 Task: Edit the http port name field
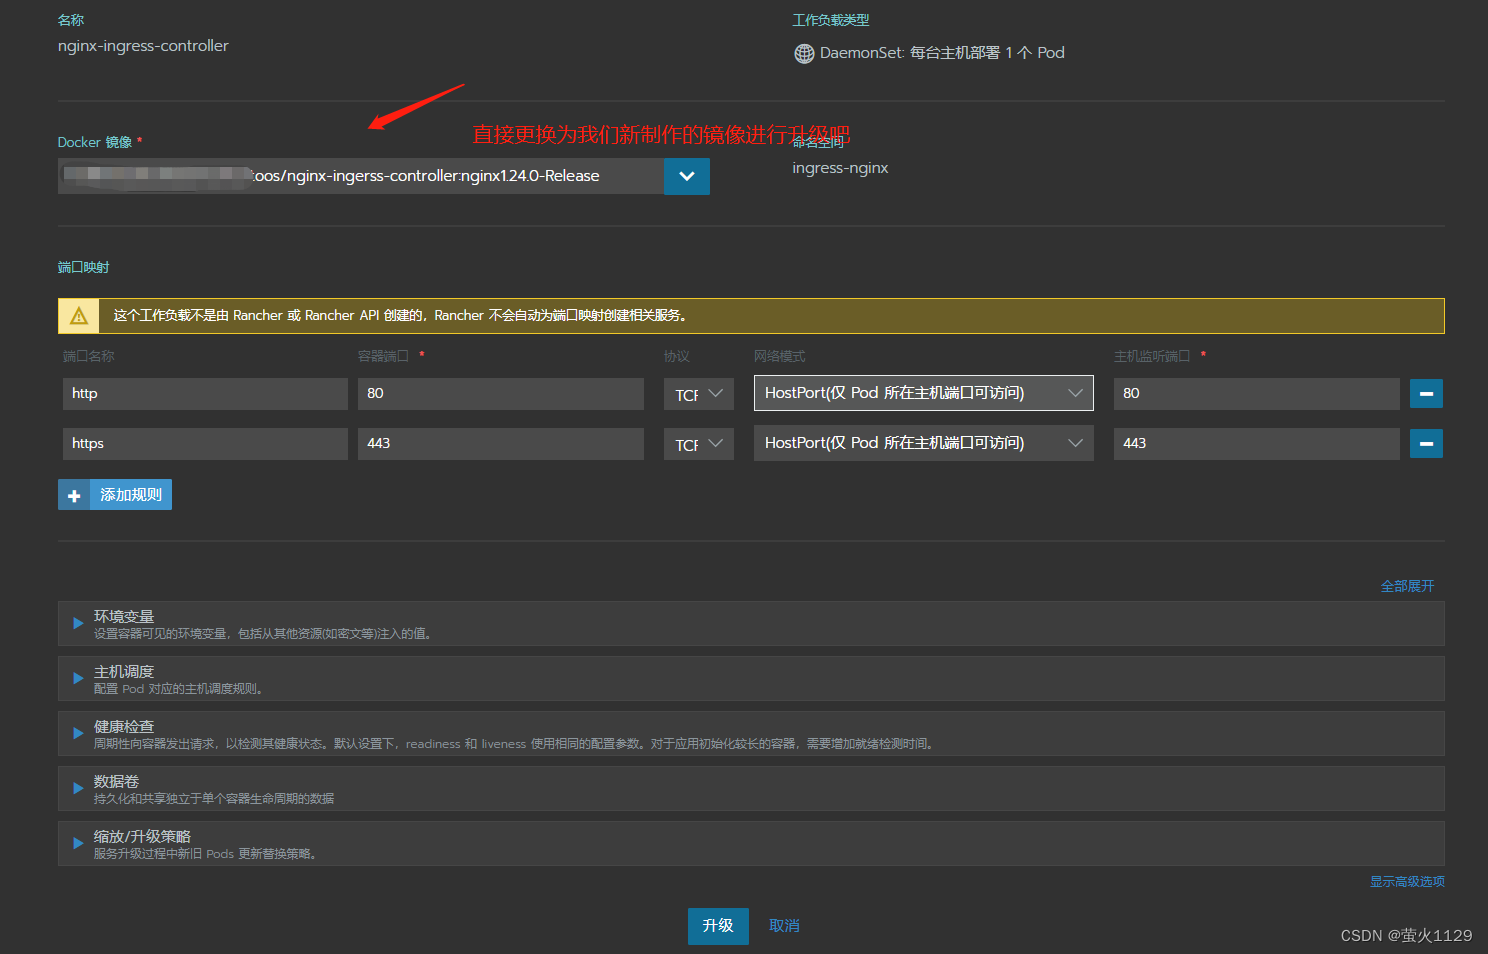point(205,394)
